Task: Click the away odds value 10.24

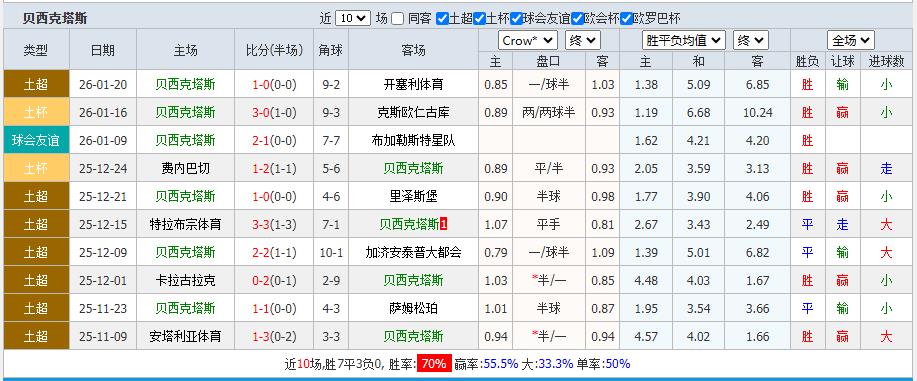Action: [758, 112]
